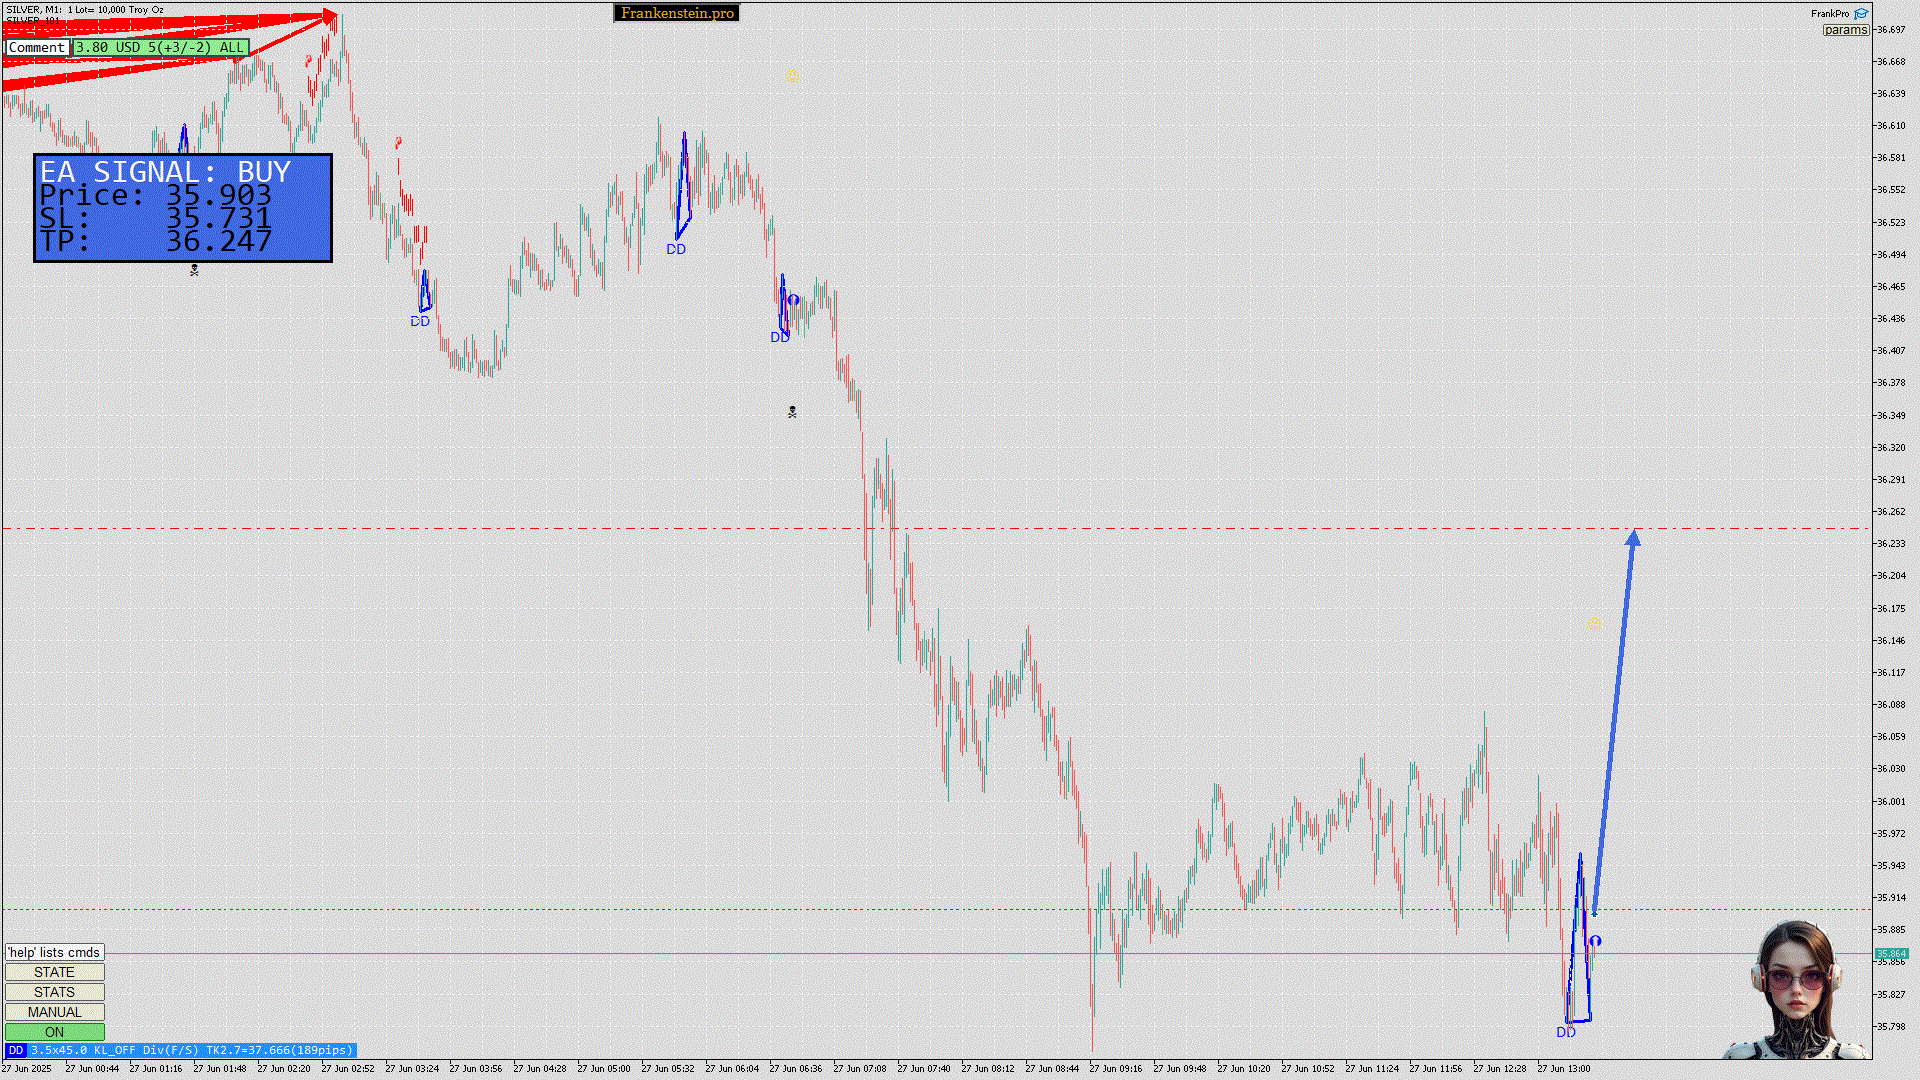This screenshot has height=1080, width=1920.
Task: Click the 'help' lists cmds input field
Action: 54,952
